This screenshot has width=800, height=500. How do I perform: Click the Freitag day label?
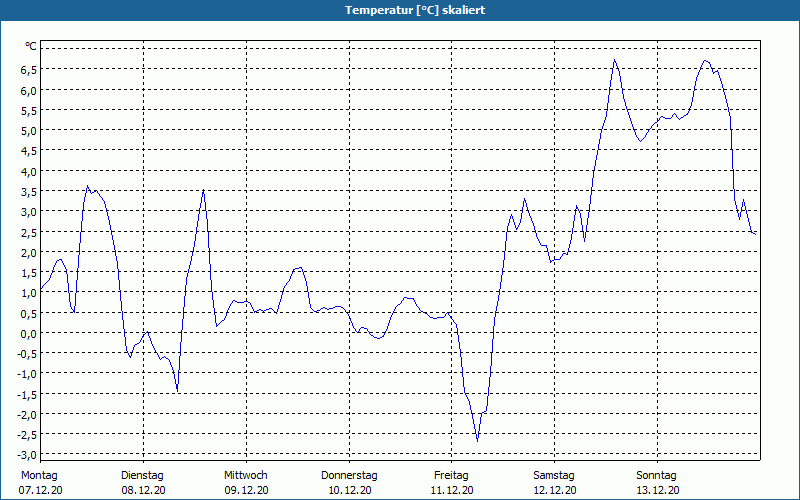pos(451,476)
